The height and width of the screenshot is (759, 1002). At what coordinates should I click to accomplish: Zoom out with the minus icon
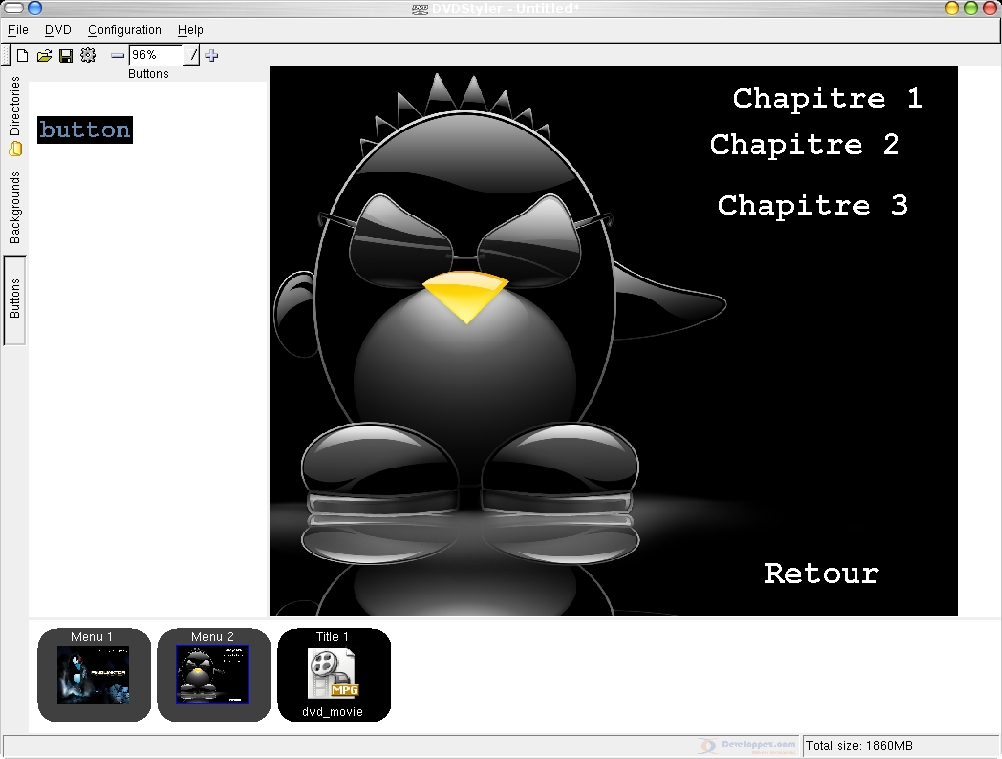[x=117, y=56]
